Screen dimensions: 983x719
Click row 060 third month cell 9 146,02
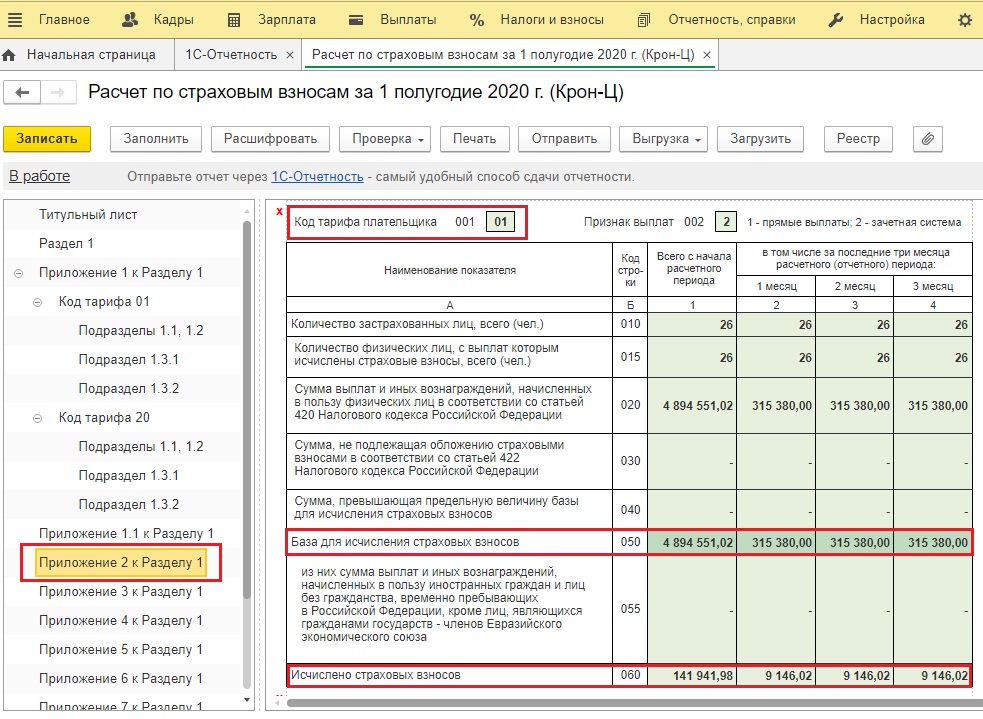click(932, 676)
